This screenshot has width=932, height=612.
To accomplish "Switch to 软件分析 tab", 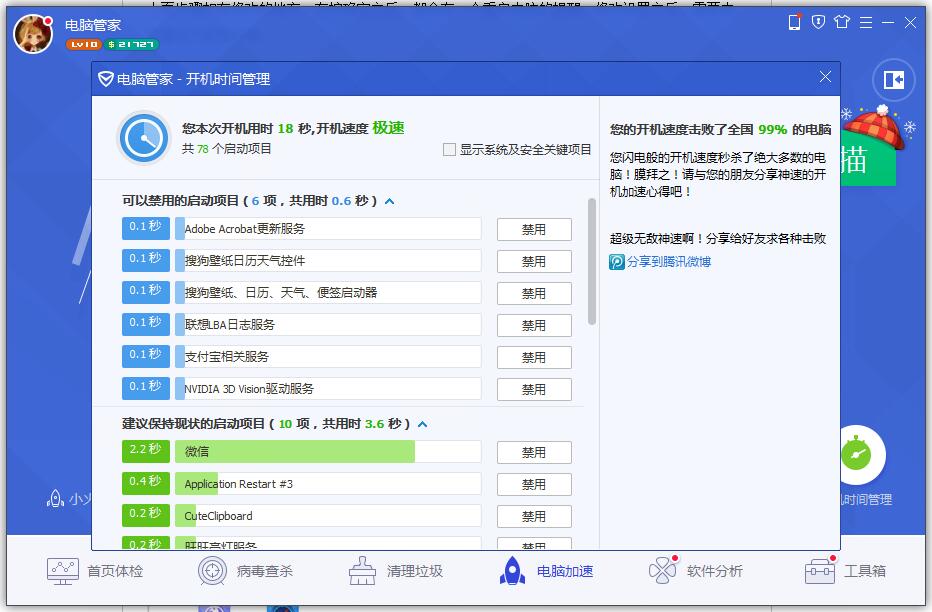I will tap(695, 571).
